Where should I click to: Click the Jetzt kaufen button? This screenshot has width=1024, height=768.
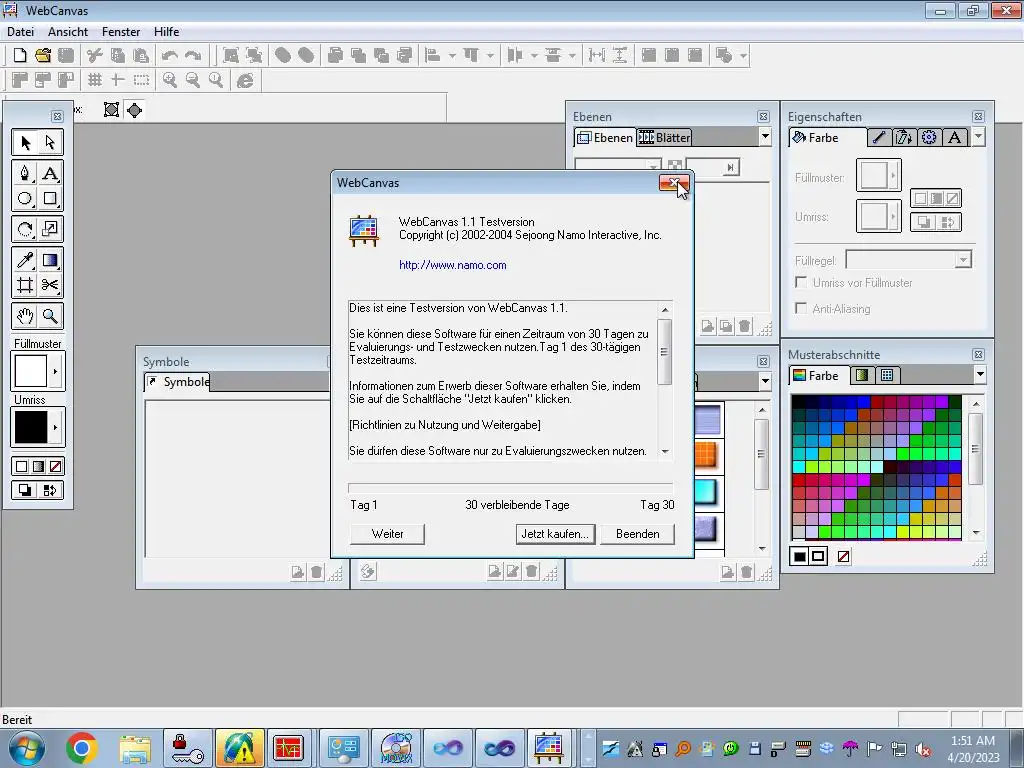tap(555, 534)
